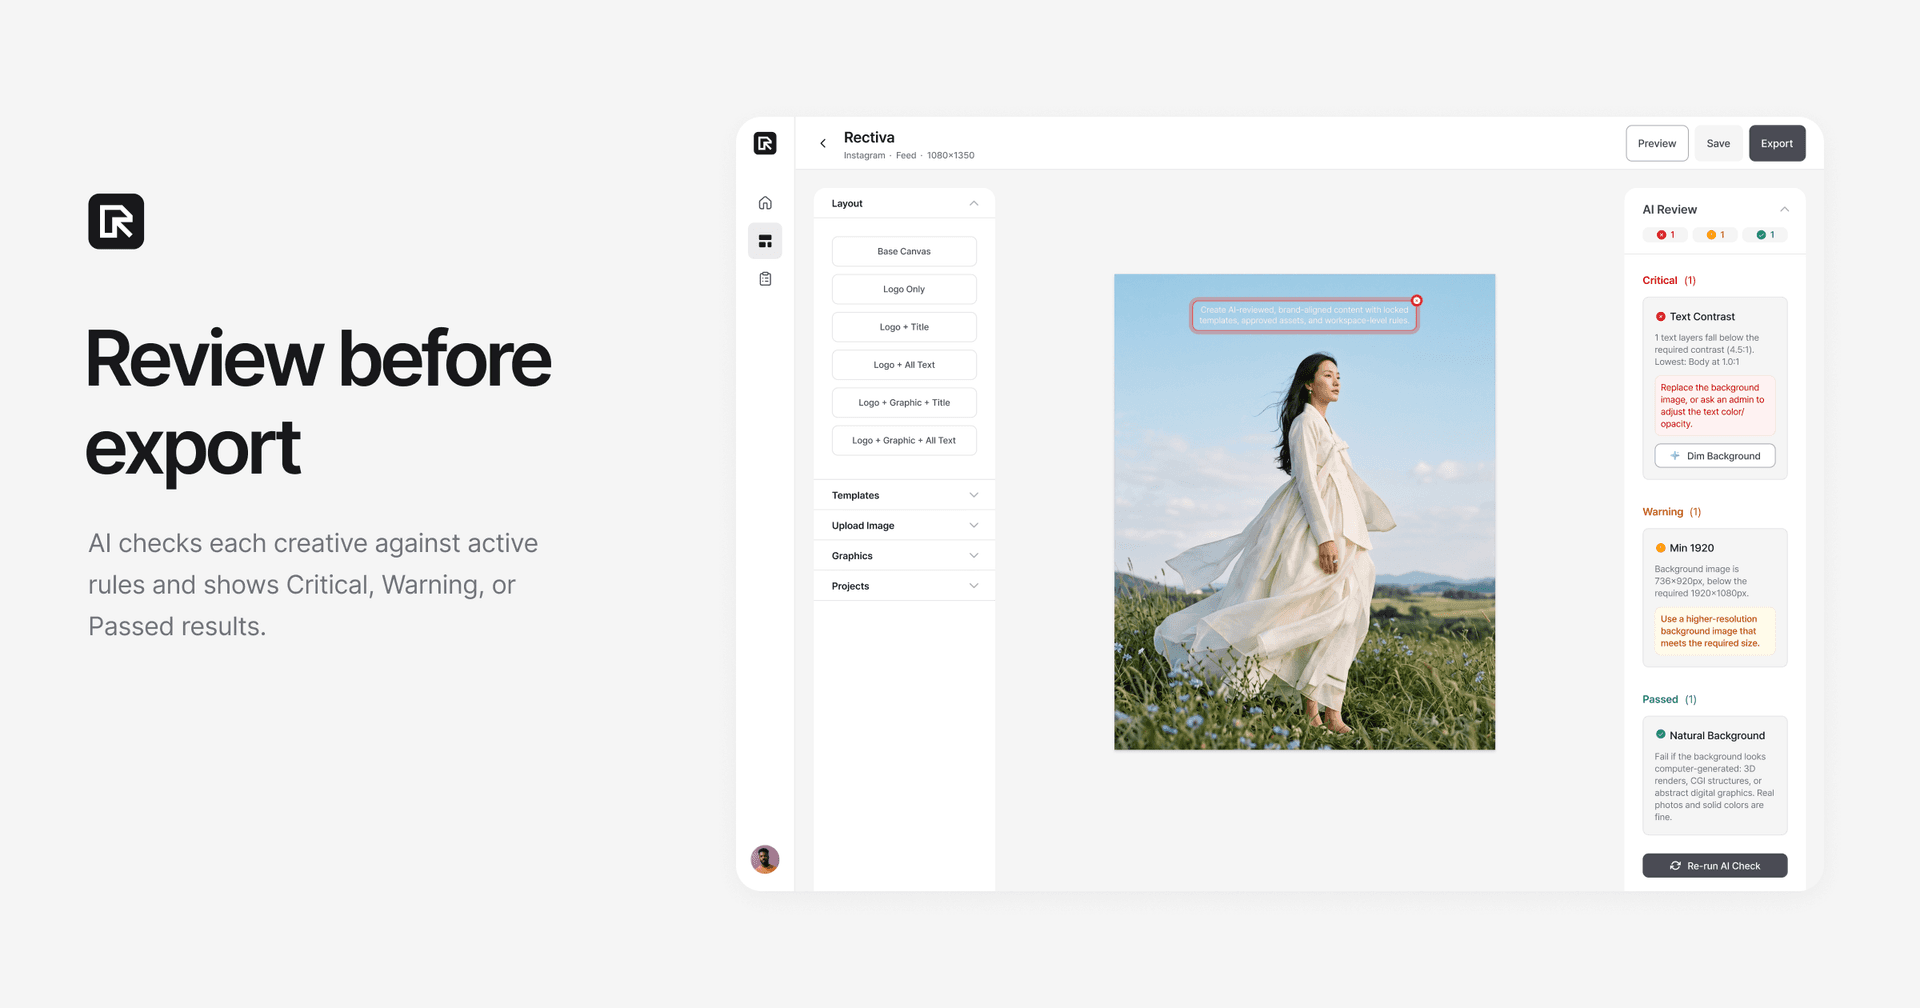
Task: Choose Logo + Graphic + Title layout
Action: [x=904, y=403]
